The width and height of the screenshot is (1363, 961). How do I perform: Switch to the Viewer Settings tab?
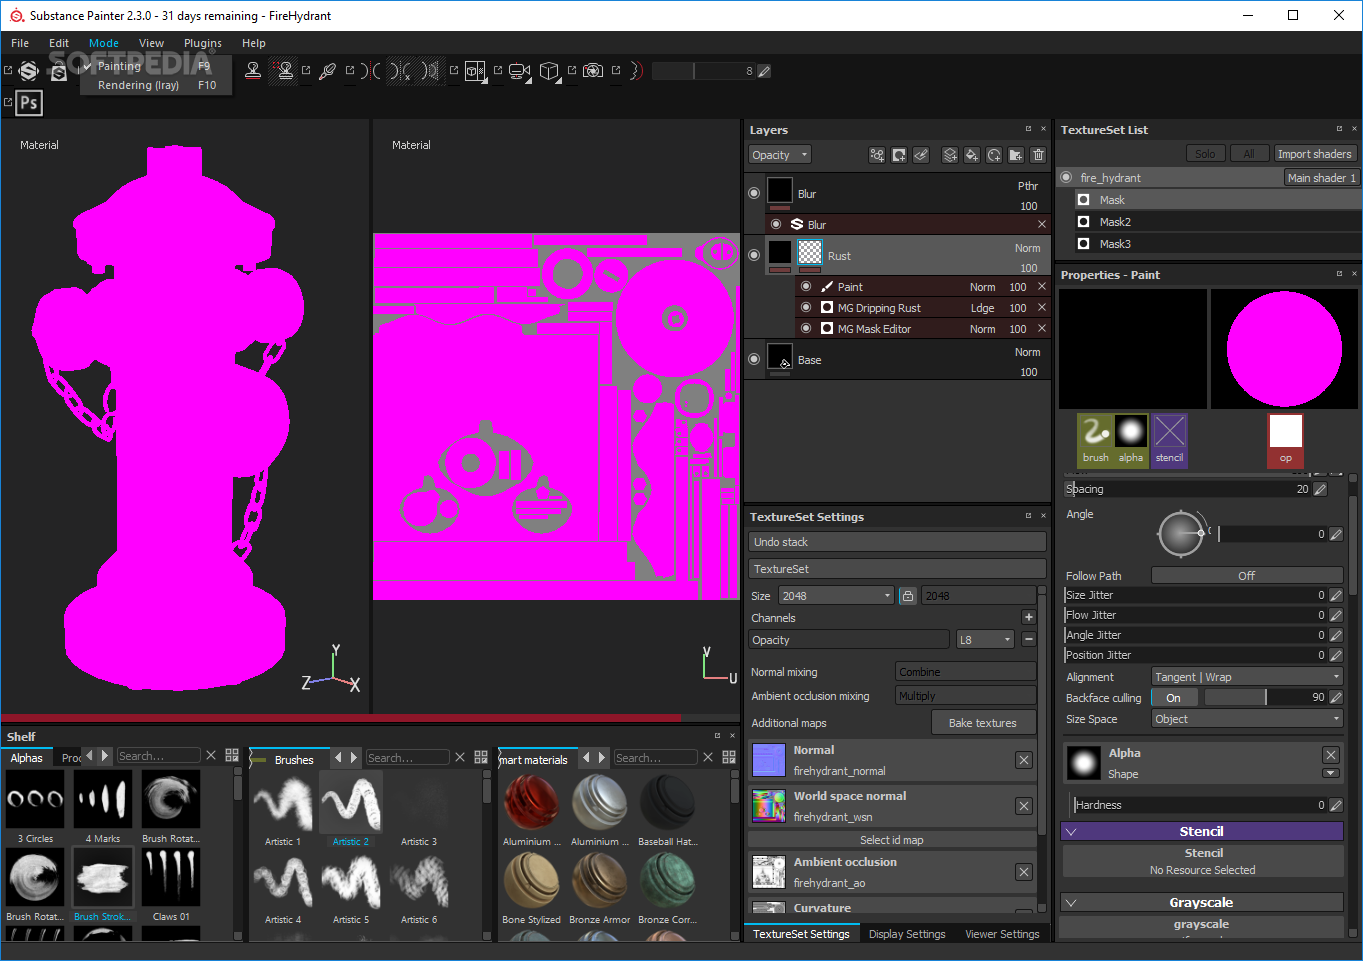click(1002, 934)
